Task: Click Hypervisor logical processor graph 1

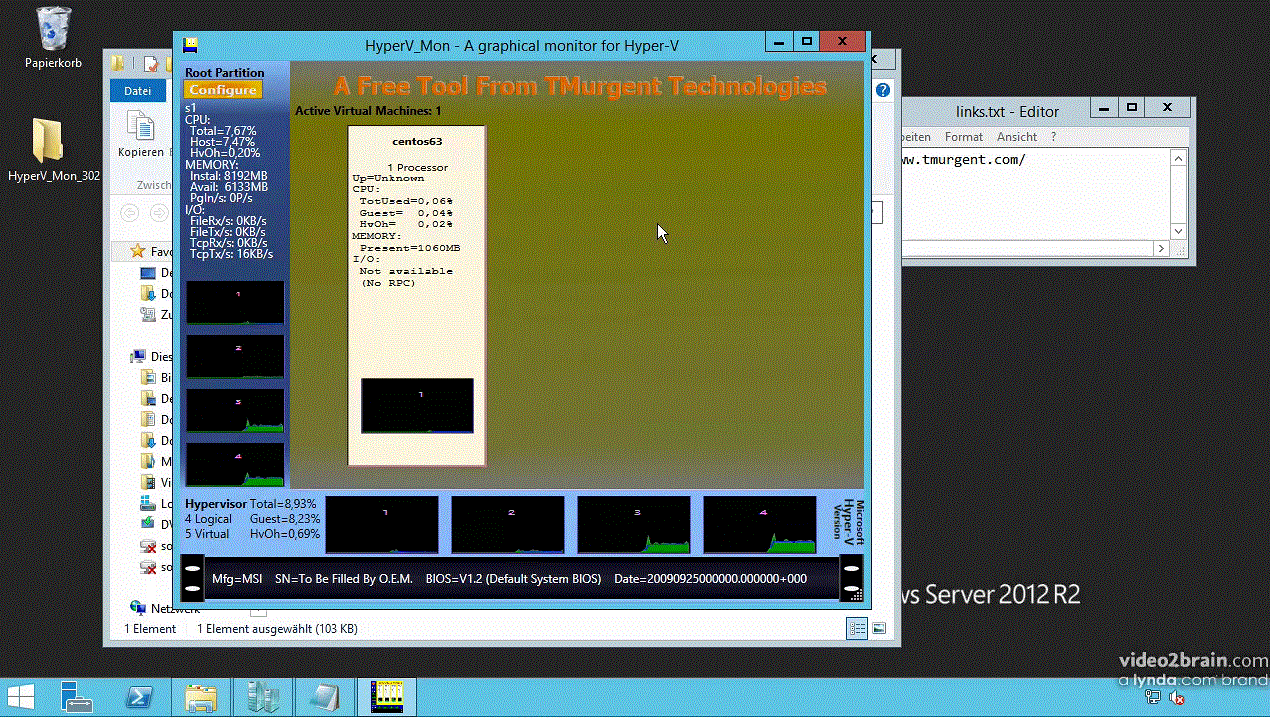Action: [x=382, y=525]
